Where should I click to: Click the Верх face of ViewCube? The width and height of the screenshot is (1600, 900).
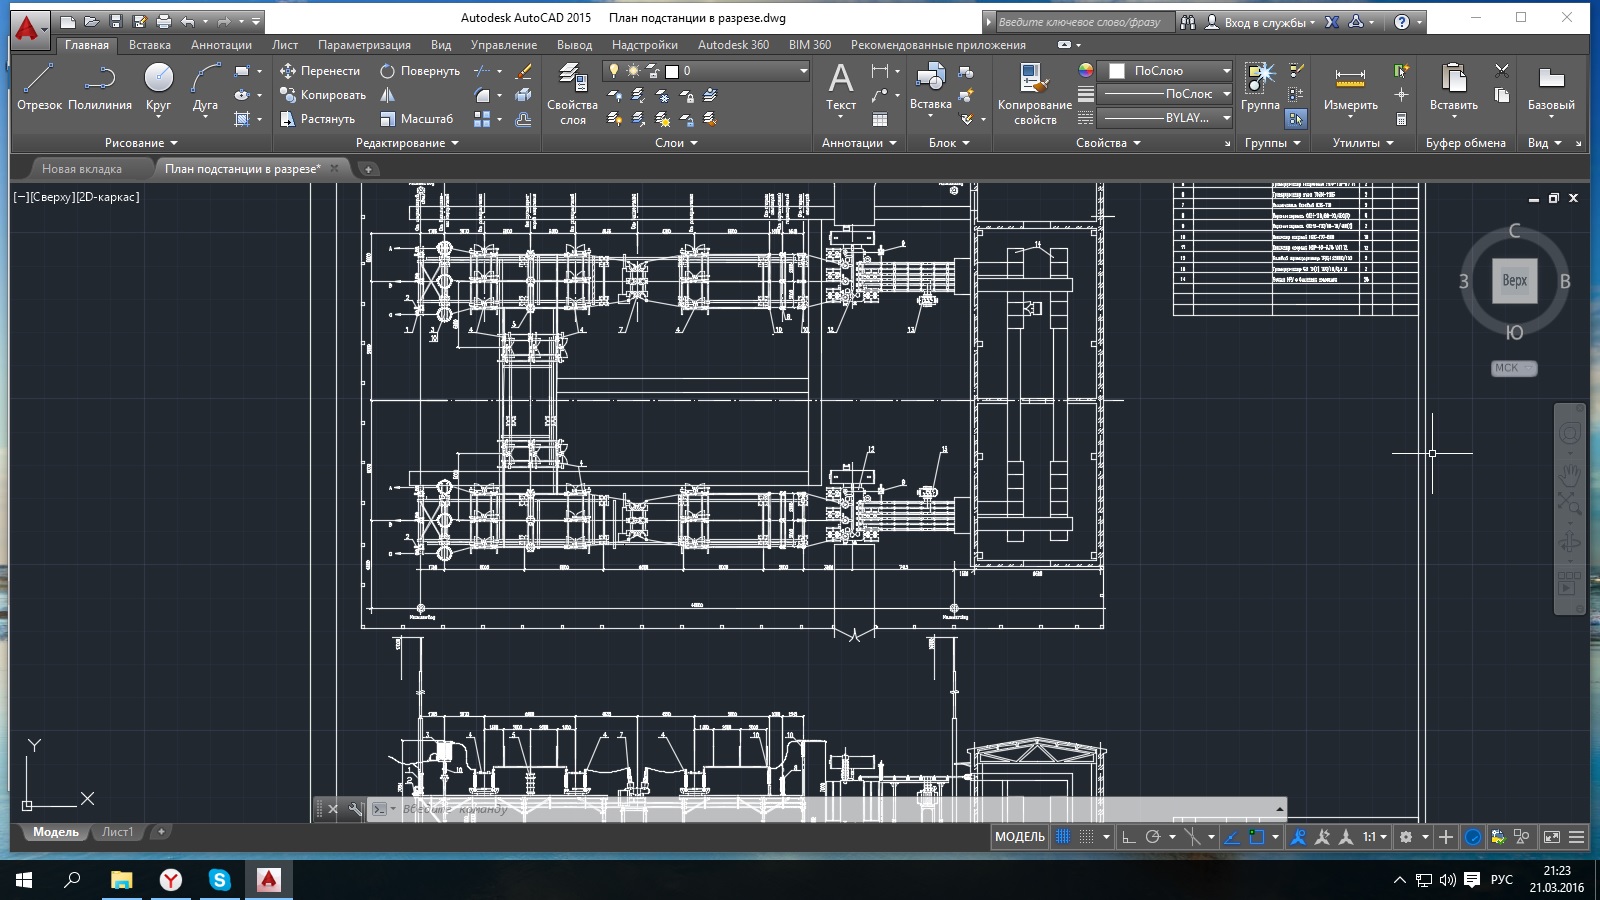tap(1514, 280)
